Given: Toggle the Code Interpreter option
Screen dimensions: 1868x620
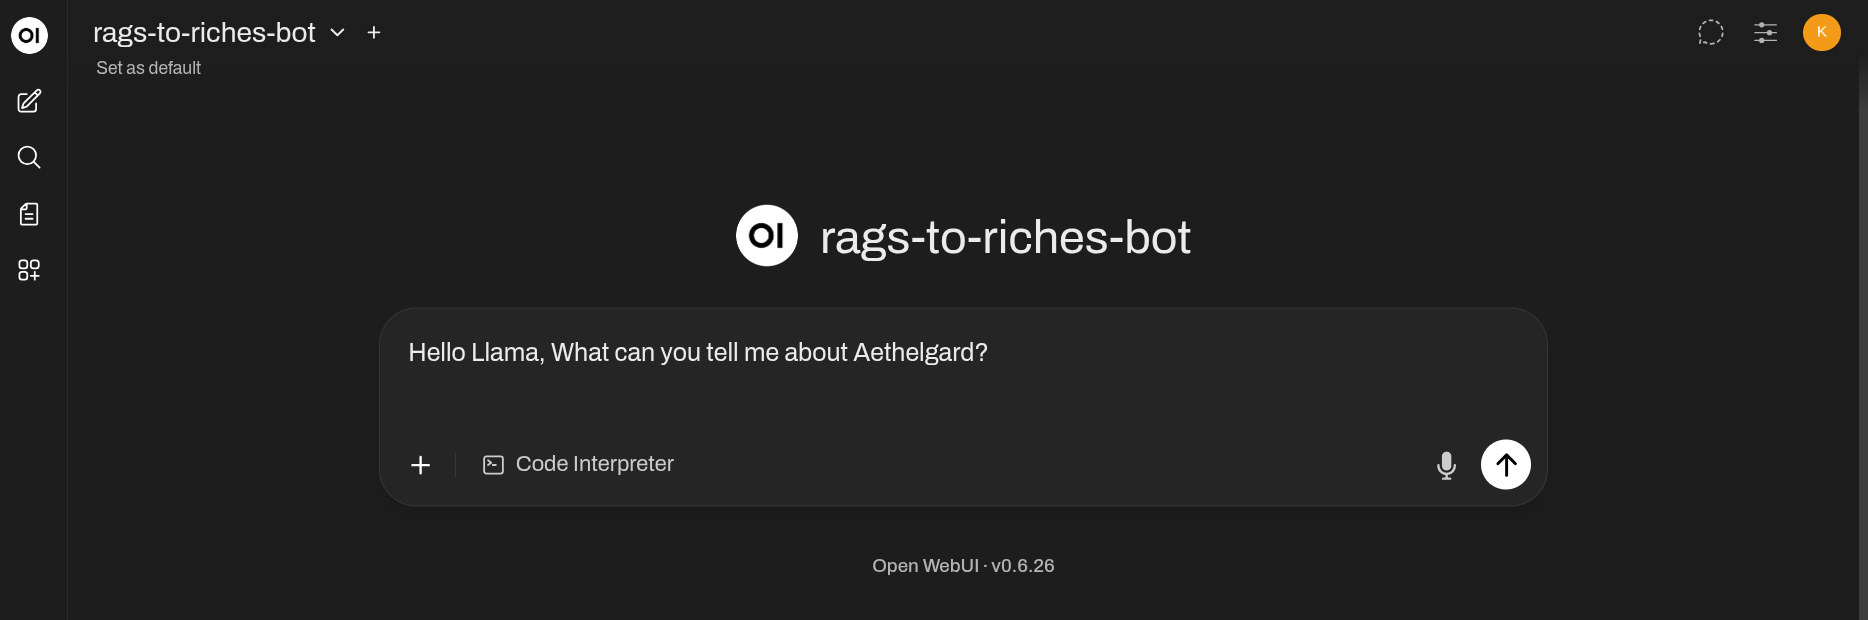Looking at the screenshot, I should [579, 464].
